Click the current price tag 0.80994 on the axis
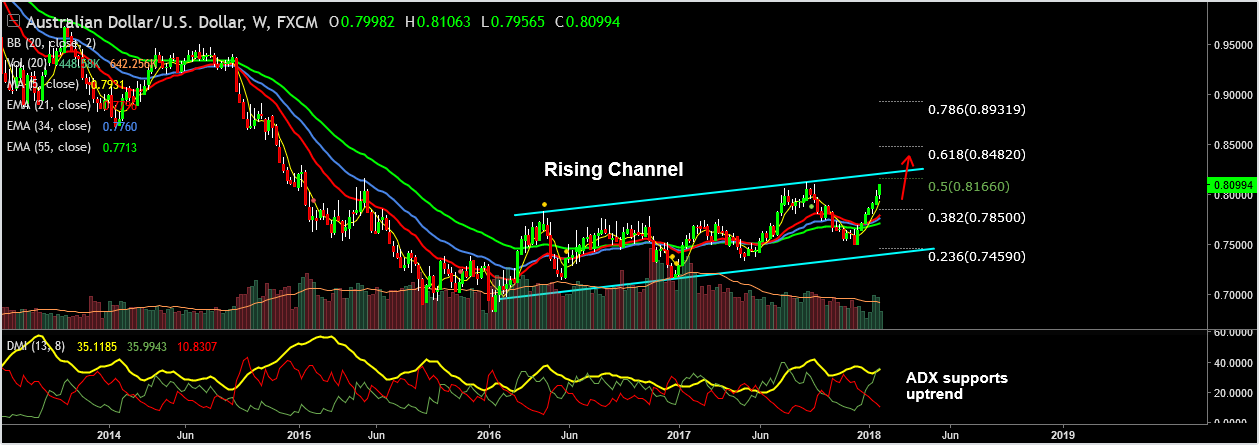1259x445 pixels. pyautogui.click(x=1231, y=184)
